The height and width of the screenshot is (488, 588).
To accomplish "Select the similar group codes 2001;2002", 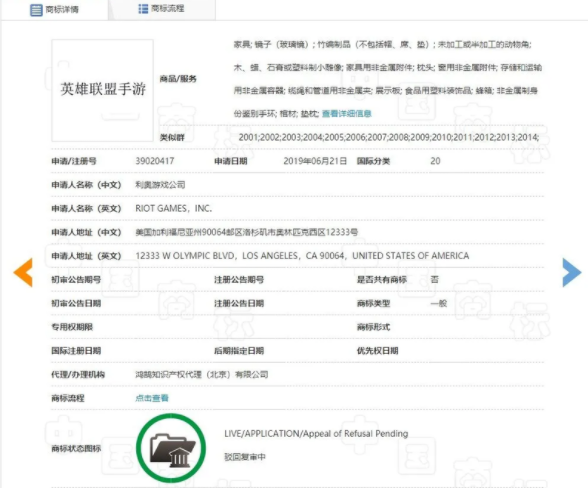I will click(260, 137).
